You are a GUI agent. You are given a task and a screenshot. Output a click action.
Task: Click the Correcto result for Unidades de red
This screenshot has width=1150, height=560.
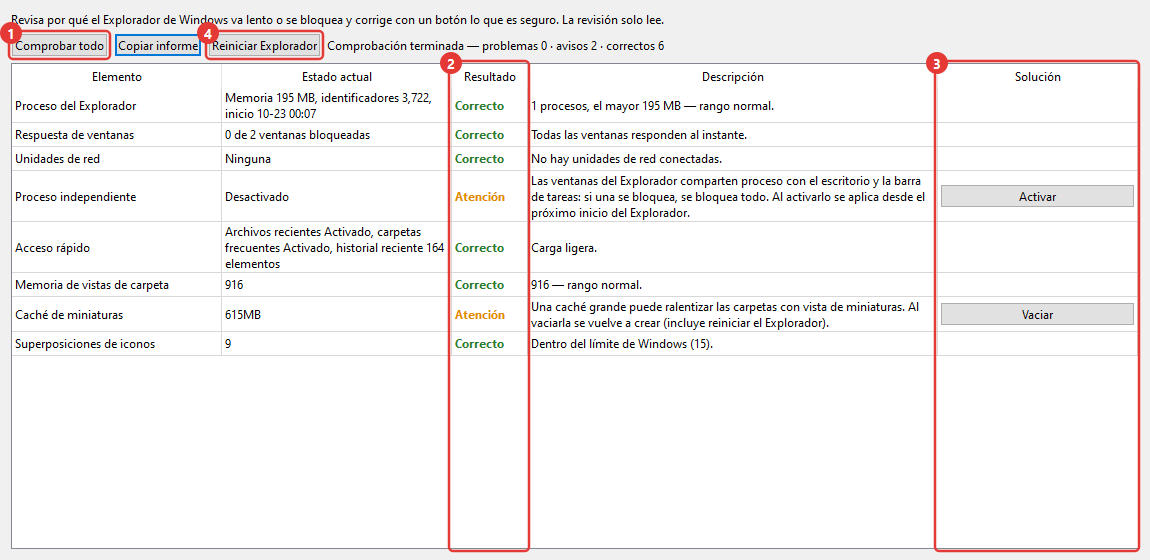[480, 159]
